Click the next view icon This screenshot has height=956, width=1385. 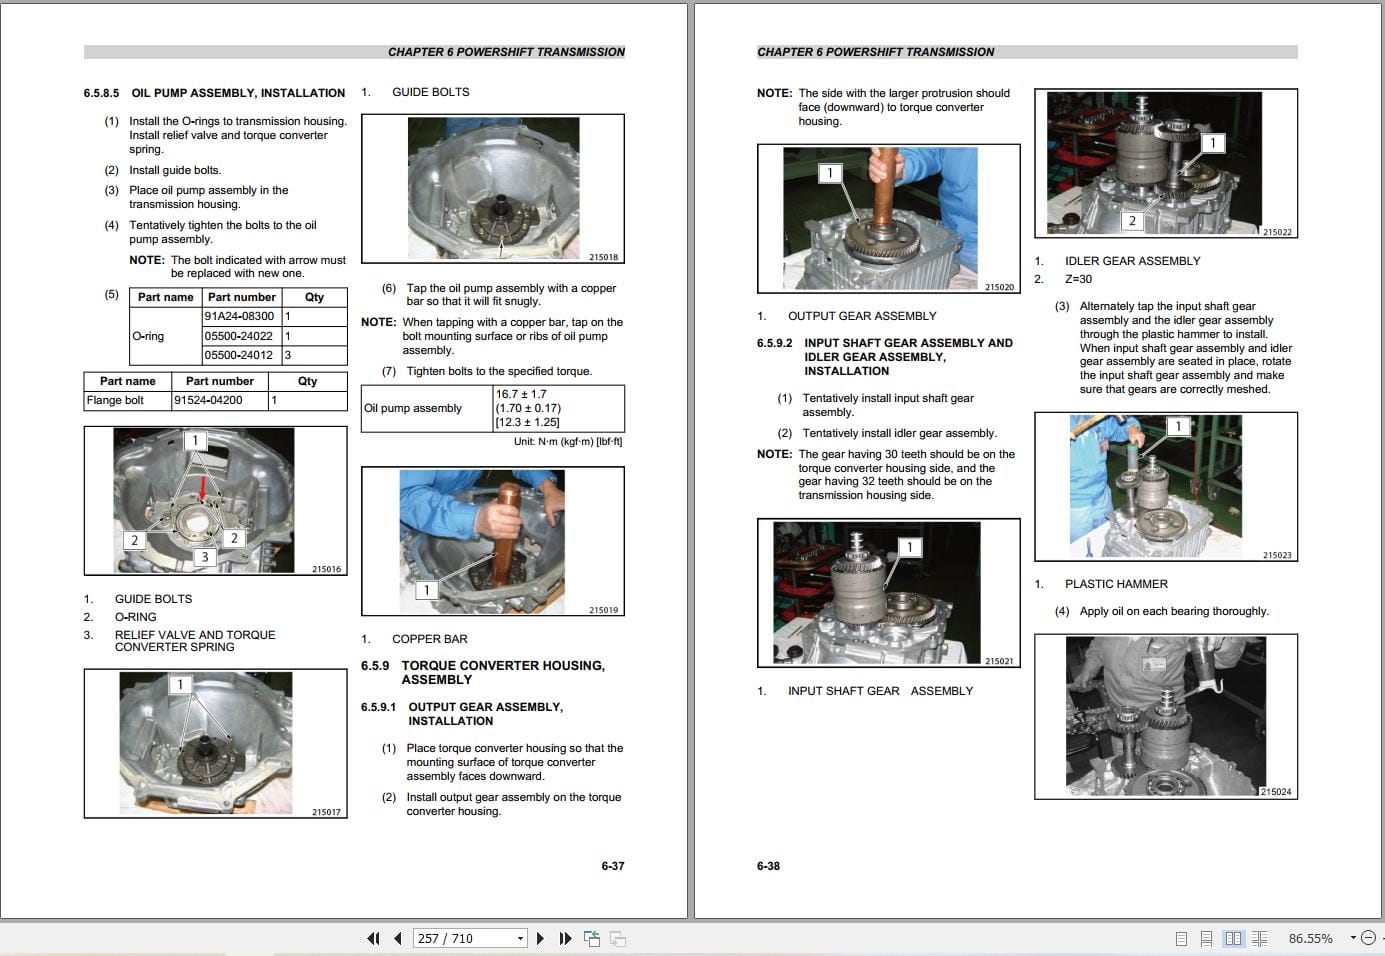tap(618, 938)
